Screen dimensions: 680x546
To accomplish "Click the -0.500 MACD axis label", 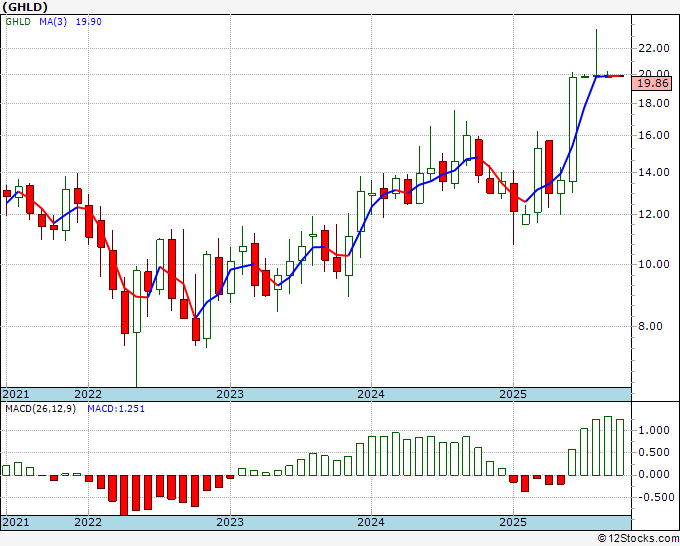I will (653, 497).
